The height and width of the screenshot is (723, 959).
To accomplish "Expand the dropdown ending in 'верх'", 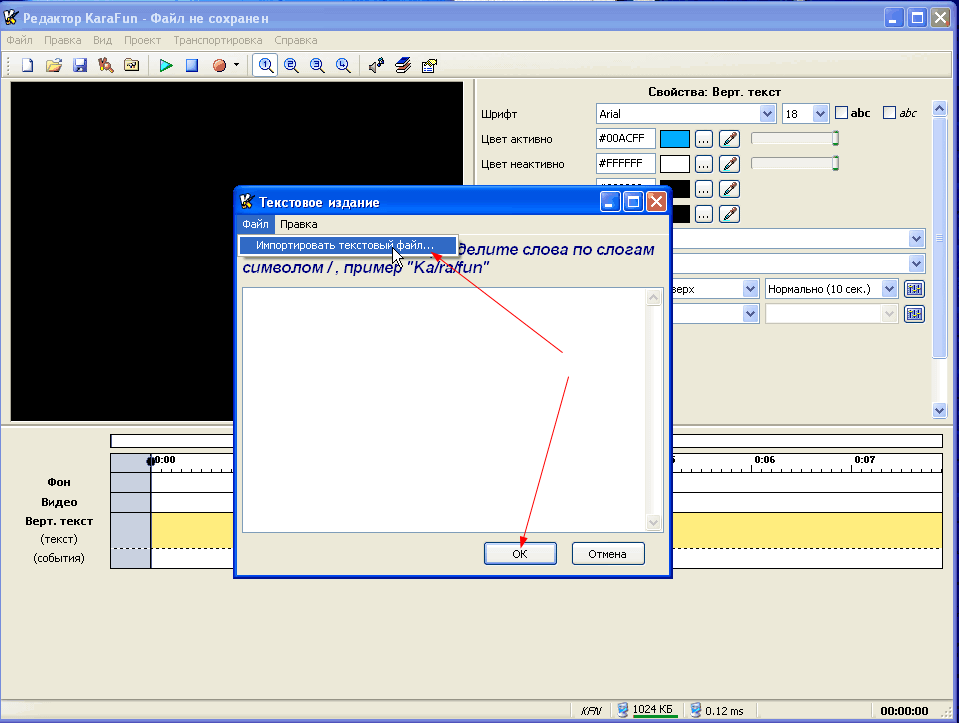I will pos(750,289).
